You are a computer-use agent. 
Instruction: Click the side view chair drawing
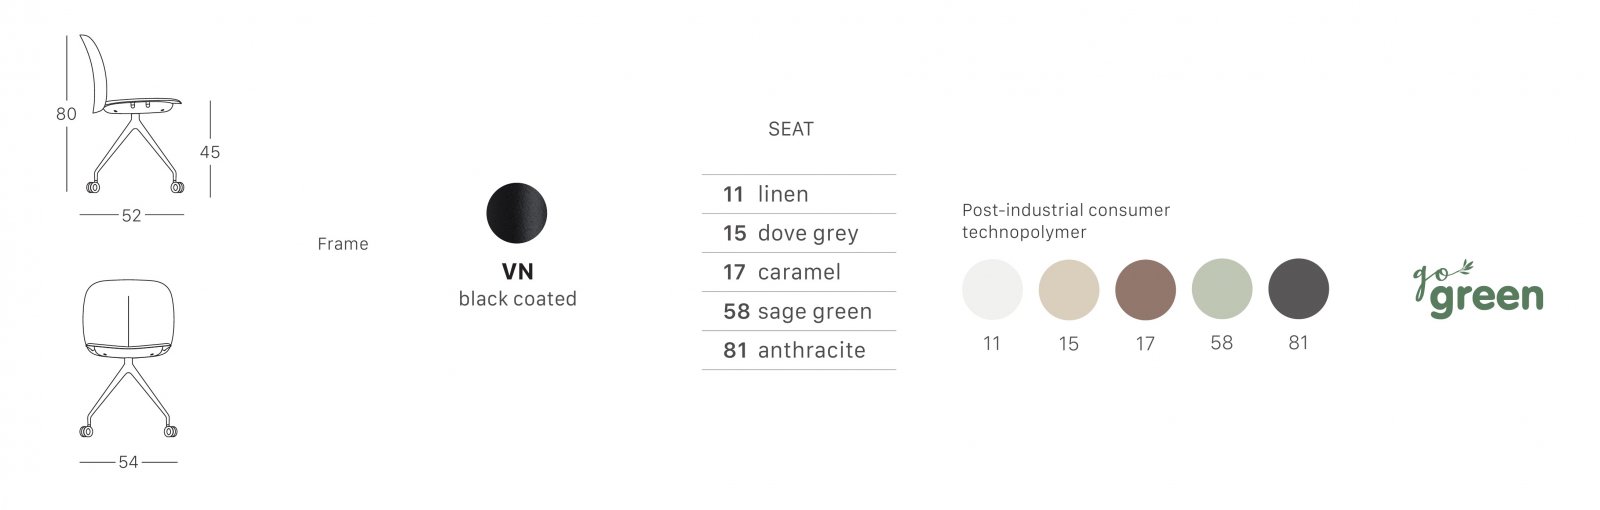133,114
